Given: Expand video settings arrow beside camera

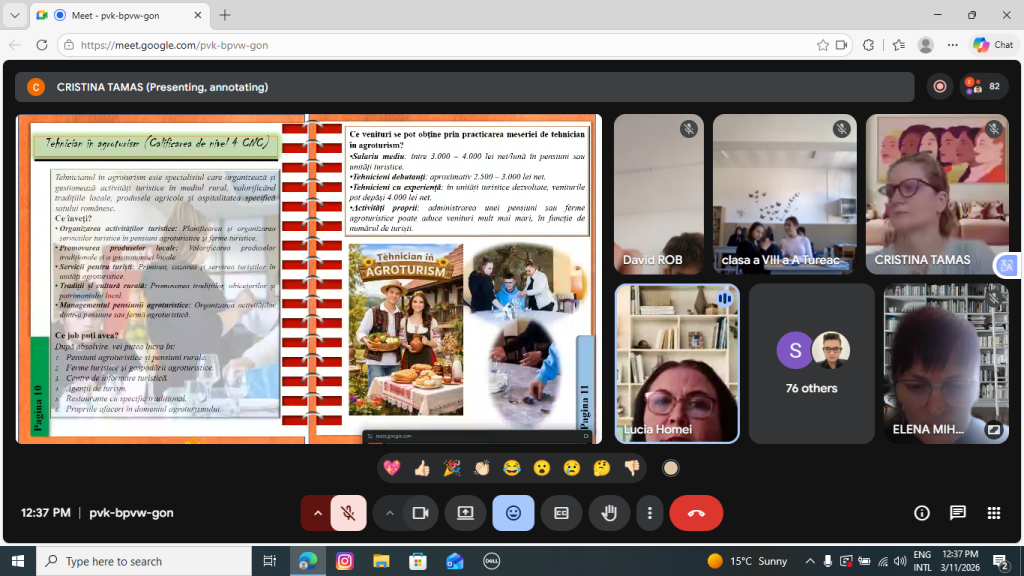Looking at the screenshot, I should 389,513.
